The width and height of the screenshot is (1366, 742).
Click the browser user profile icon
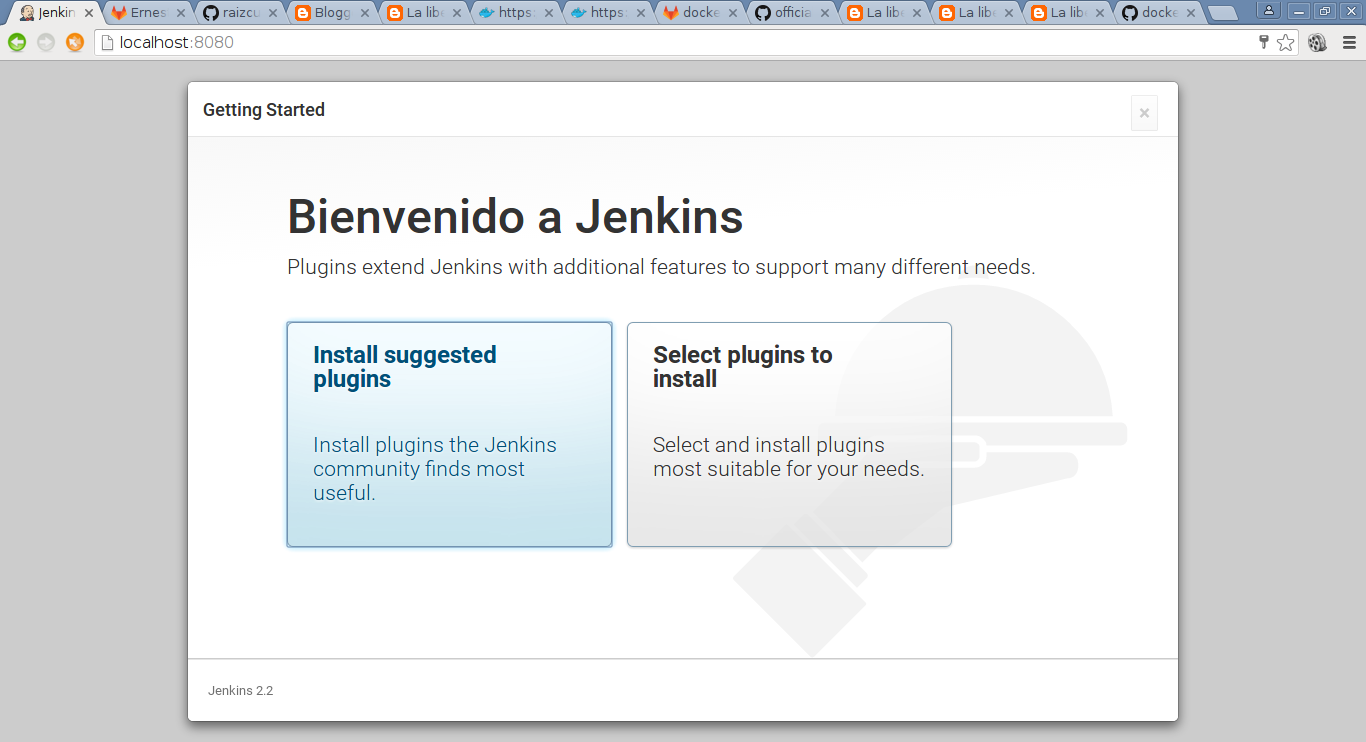click(1269, 11)
